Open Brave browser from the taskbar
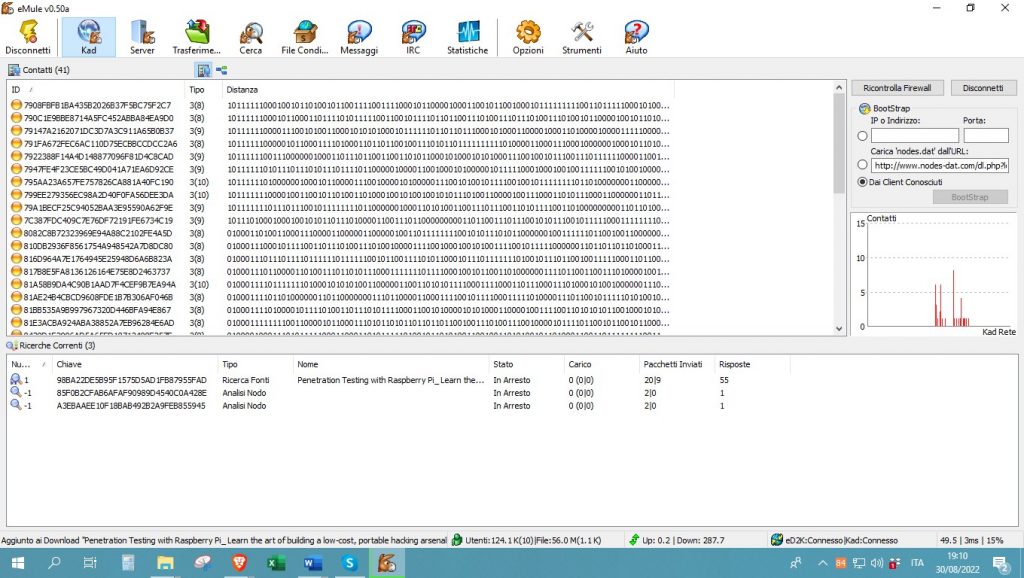This screenshot has width=1024, height=578. coord(239,563)
